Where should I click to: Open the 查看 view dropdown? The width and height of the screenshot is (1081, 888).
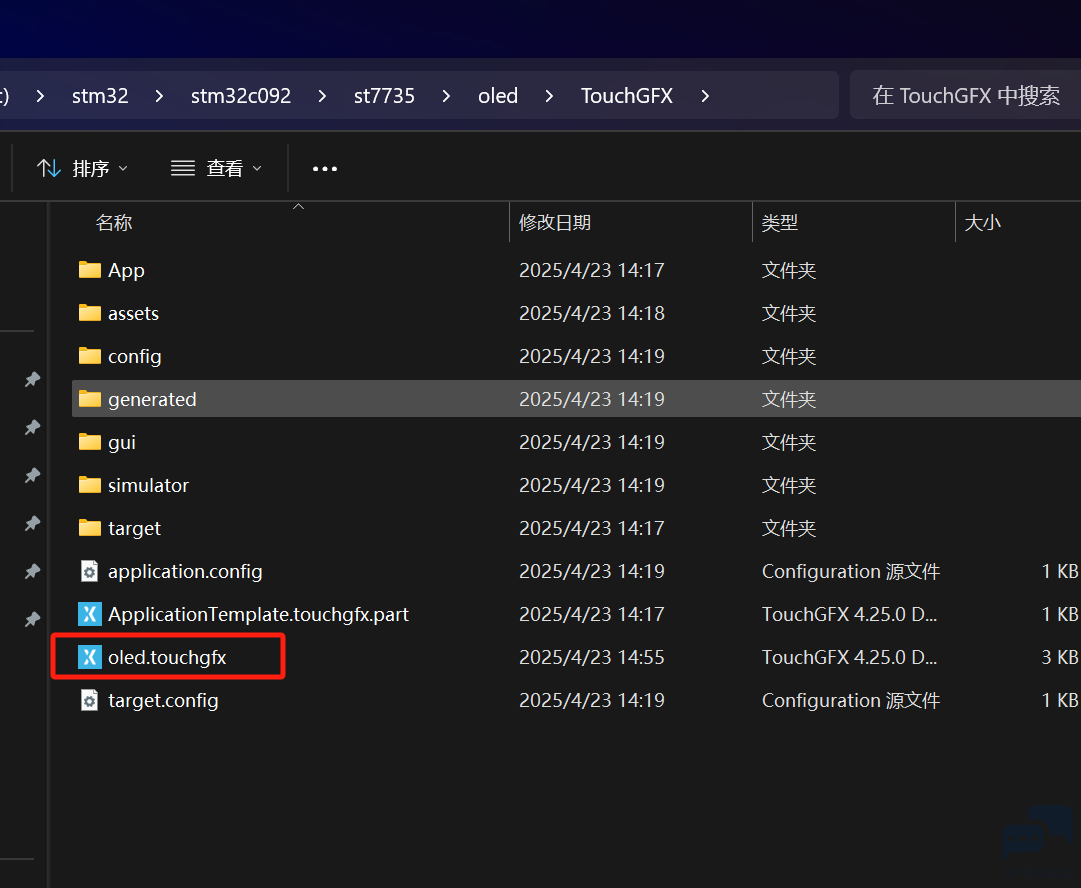pyautogui.click(x=216, y=168)
